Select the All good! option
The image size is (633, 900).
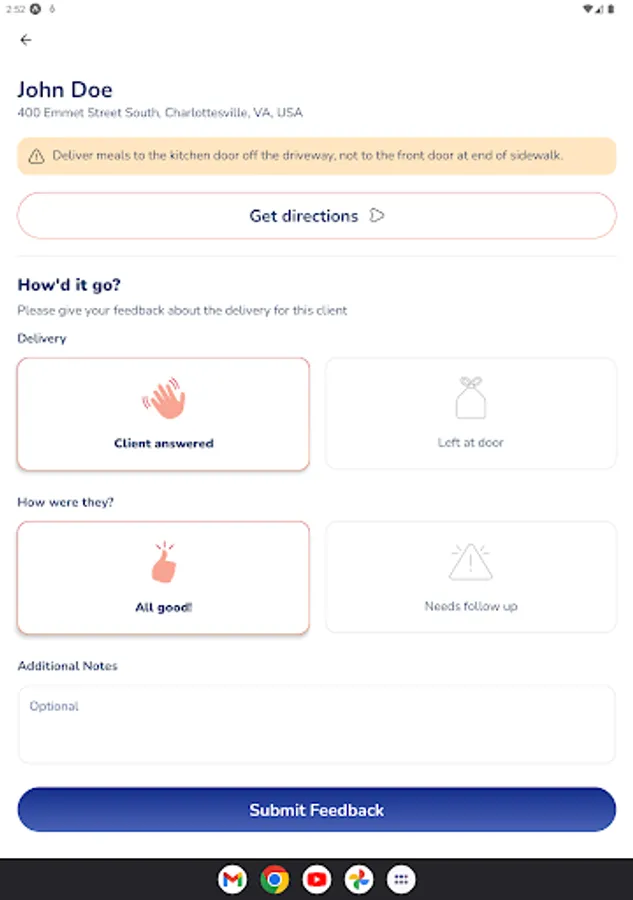pos(163,577)
